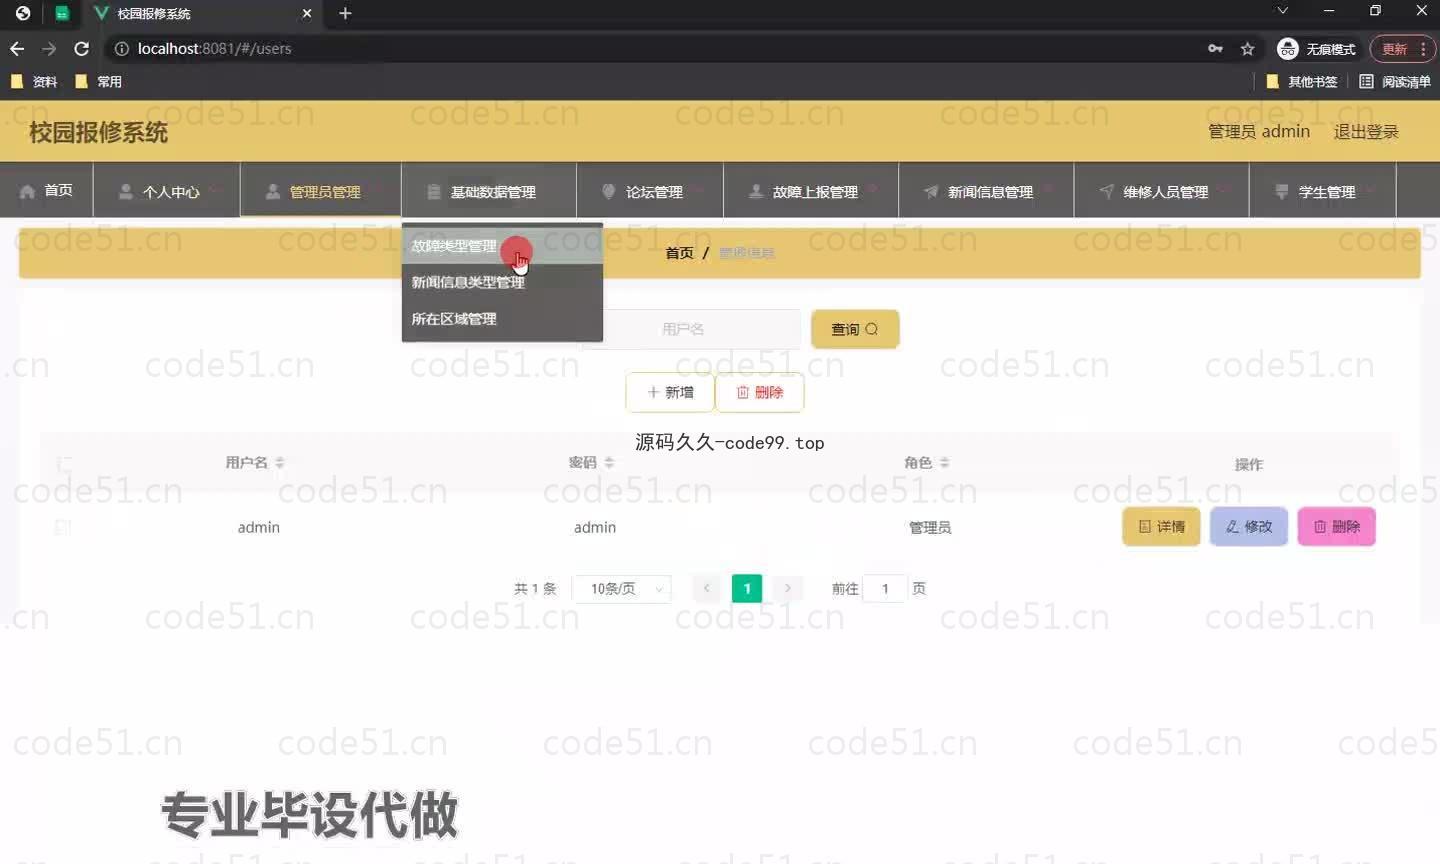The height and width of the screenshot is (864, 1440).
Task: Select 所在区域管理 from the dropdown
Action: [x=502, y=319]
